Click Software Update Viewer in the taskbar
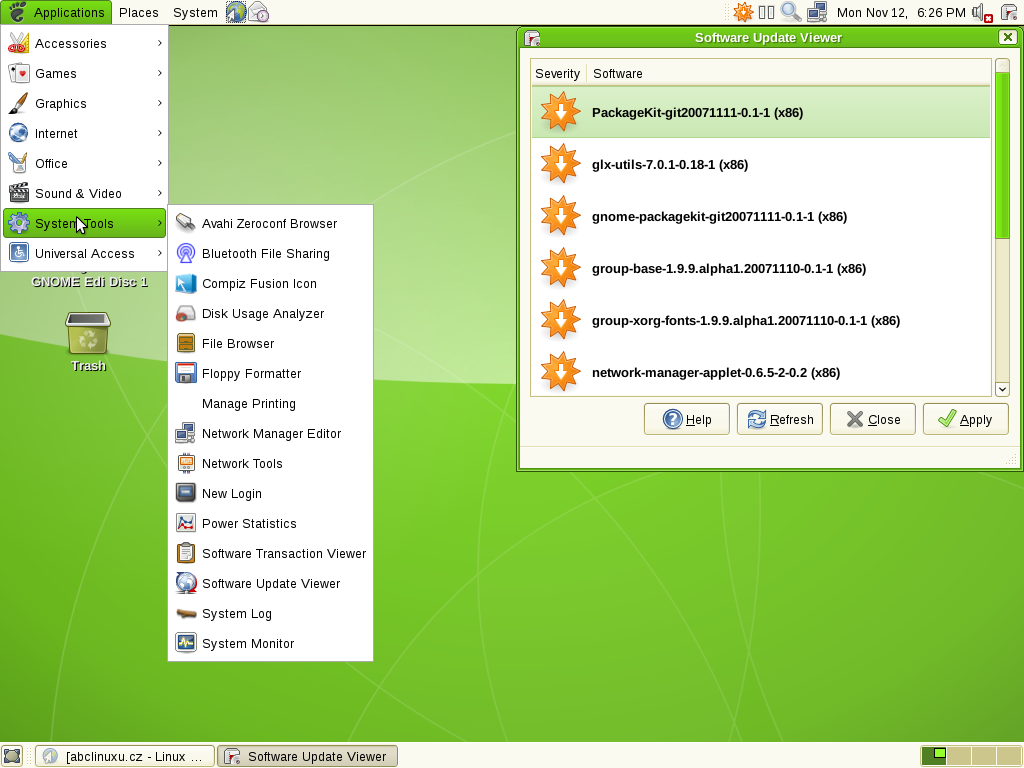This screenshot has width=1024, height=768. 307,756
